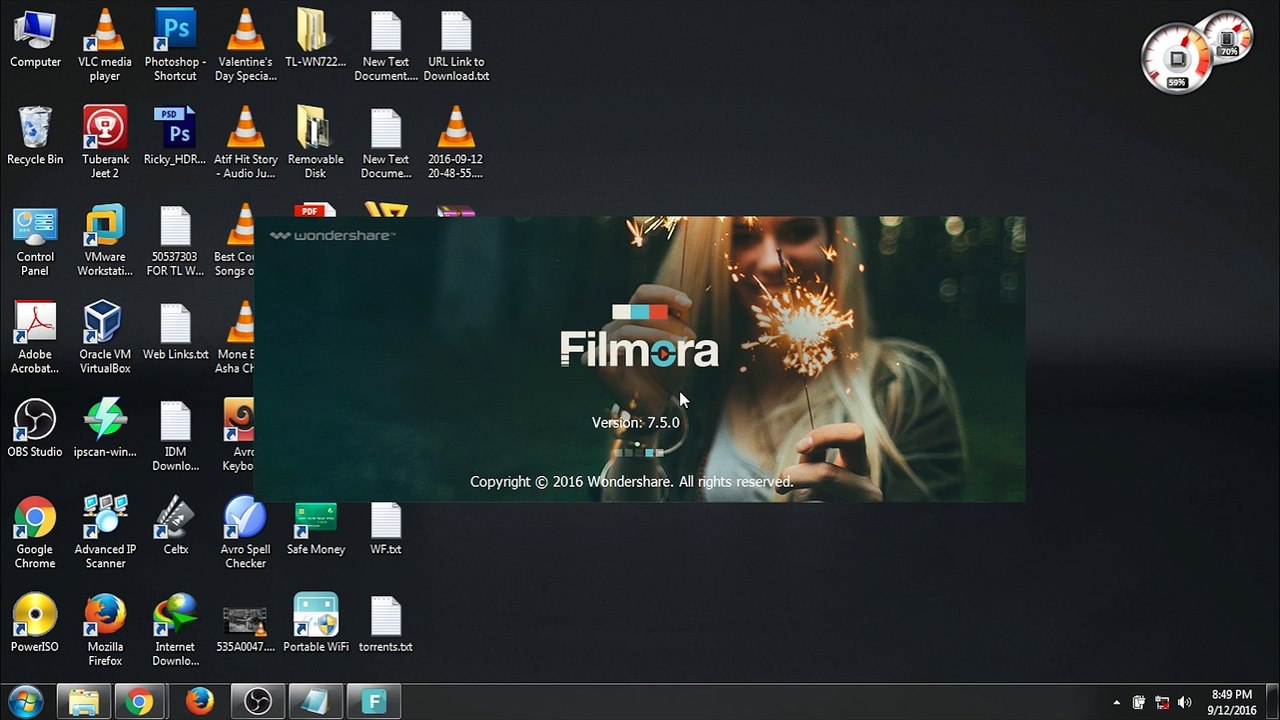Switch to OBS Studio on the taskbar
This screenshot has width=1280, height=720.
tap(257, 701)
